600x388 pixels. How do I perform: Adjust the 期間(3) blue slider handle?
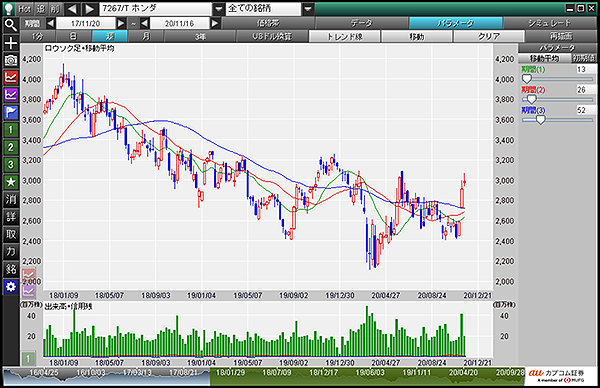pyautogui.click(x=540, y=120)
